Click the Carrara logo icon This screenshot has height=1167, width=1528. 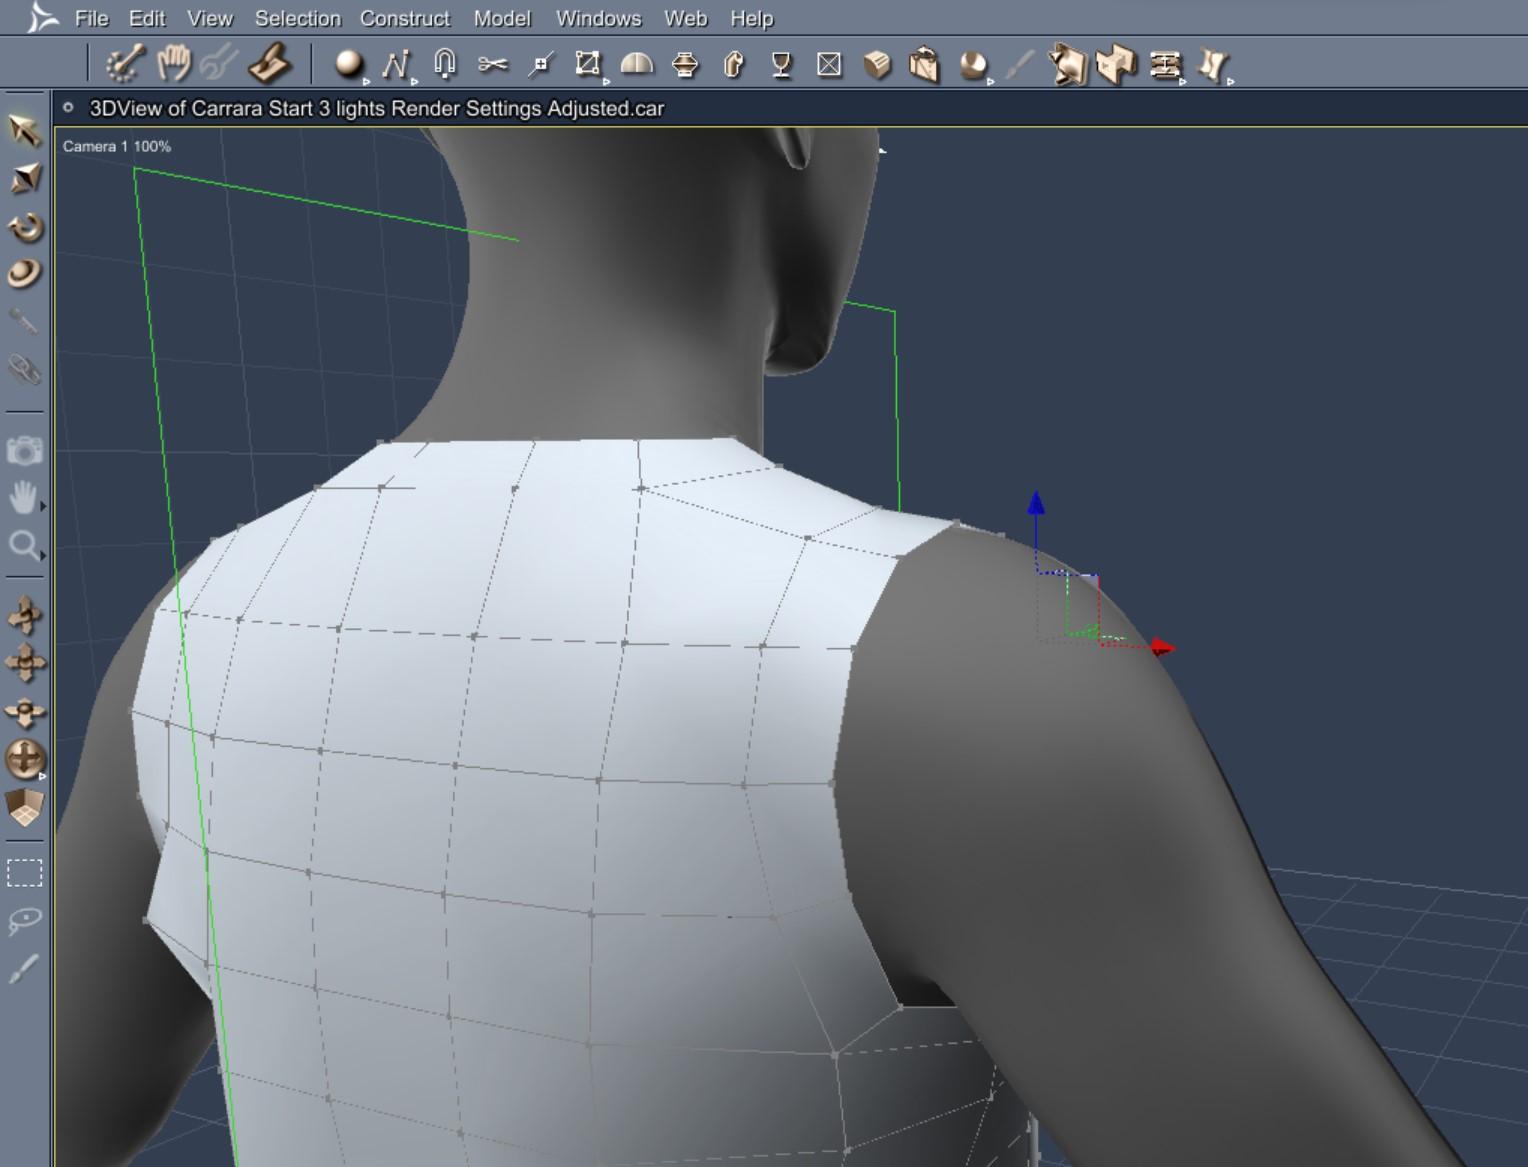click(x=41, y=17)
